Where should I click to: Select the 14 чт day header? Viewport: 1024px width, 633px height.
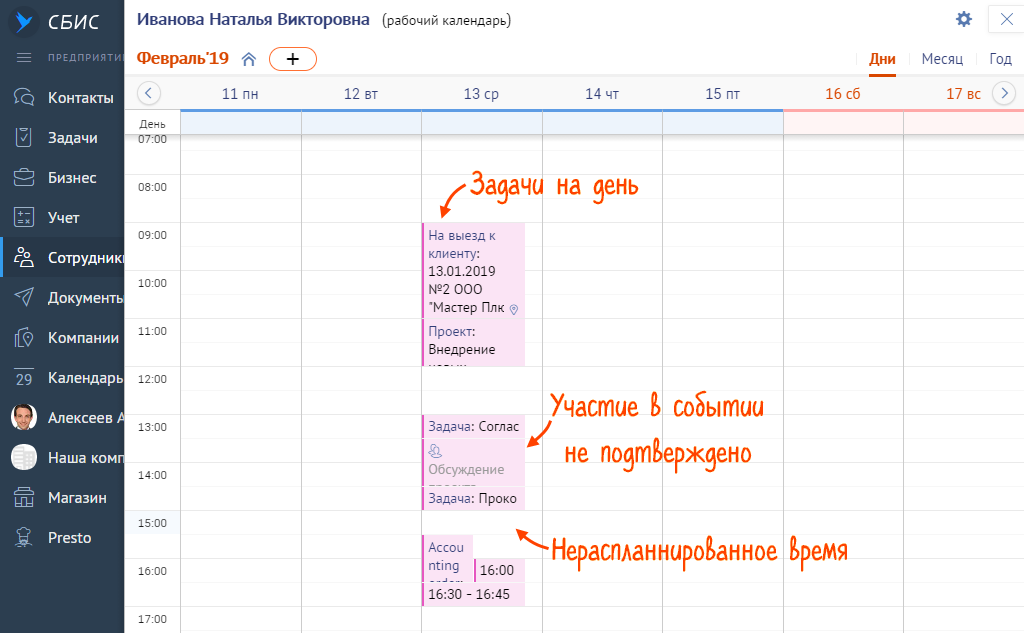tap(602, 94)
